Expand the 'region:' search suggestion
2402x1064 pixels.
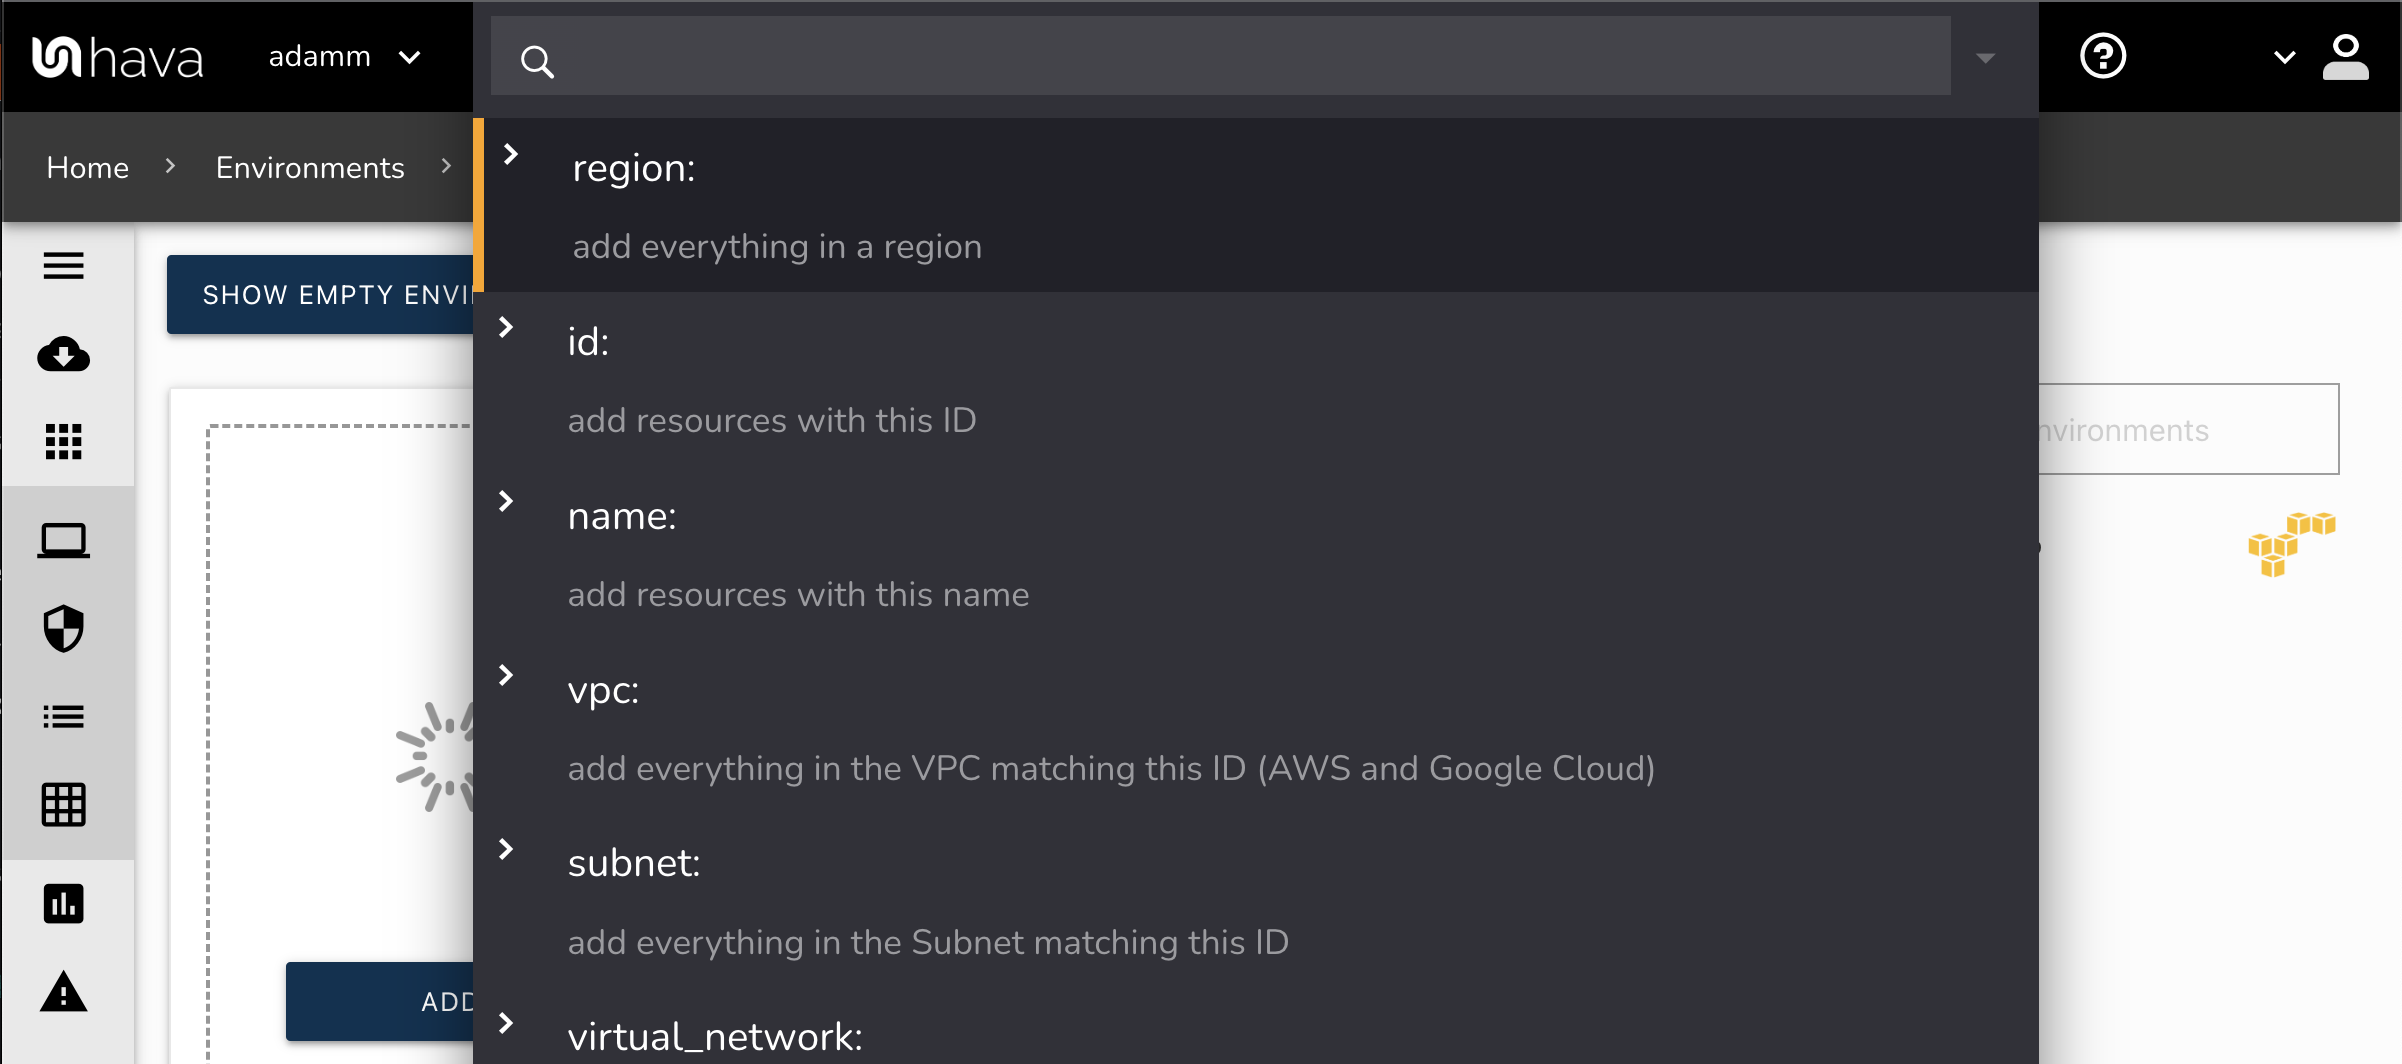pos(512,154)
